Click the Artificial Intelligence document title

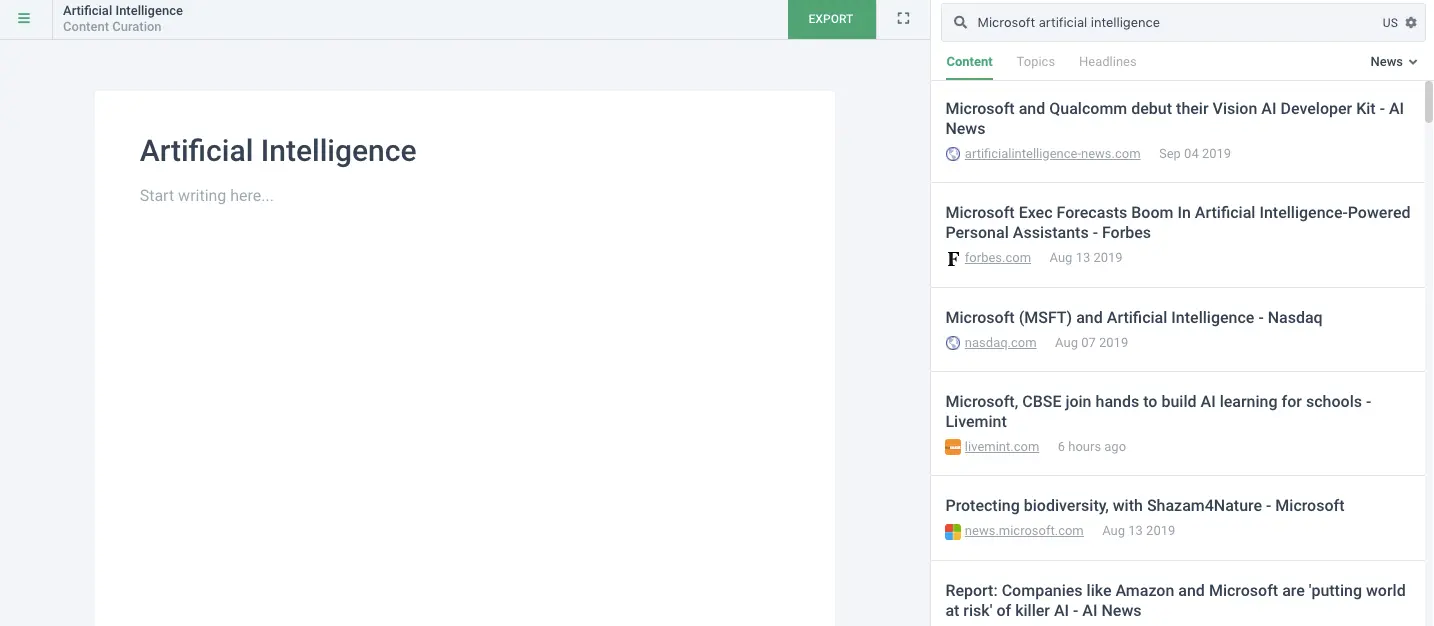click(x=278, y=151)
